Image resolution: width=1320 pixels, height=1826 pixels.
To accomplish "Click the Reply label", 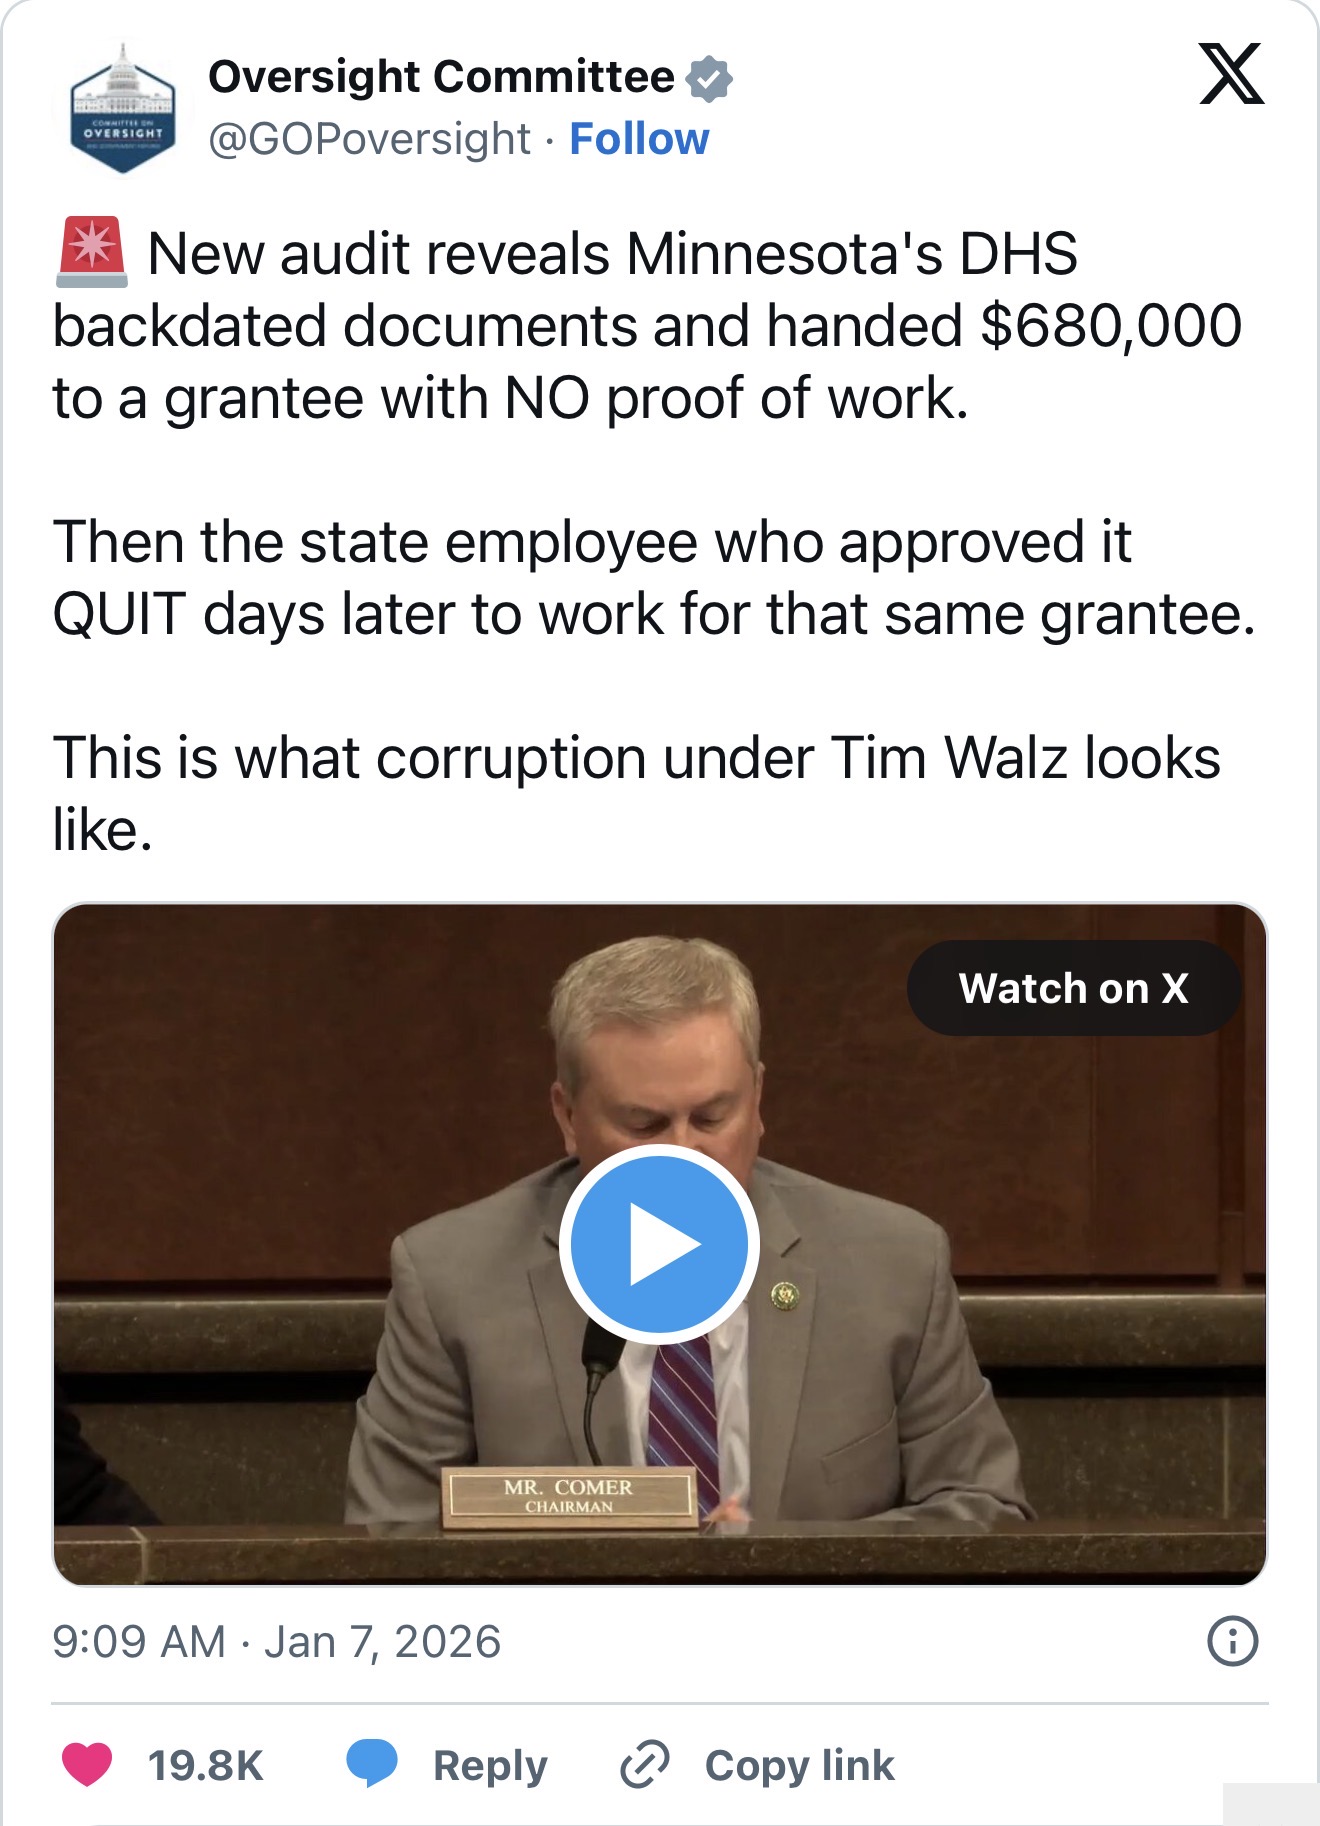I will tap(490, 1765).
